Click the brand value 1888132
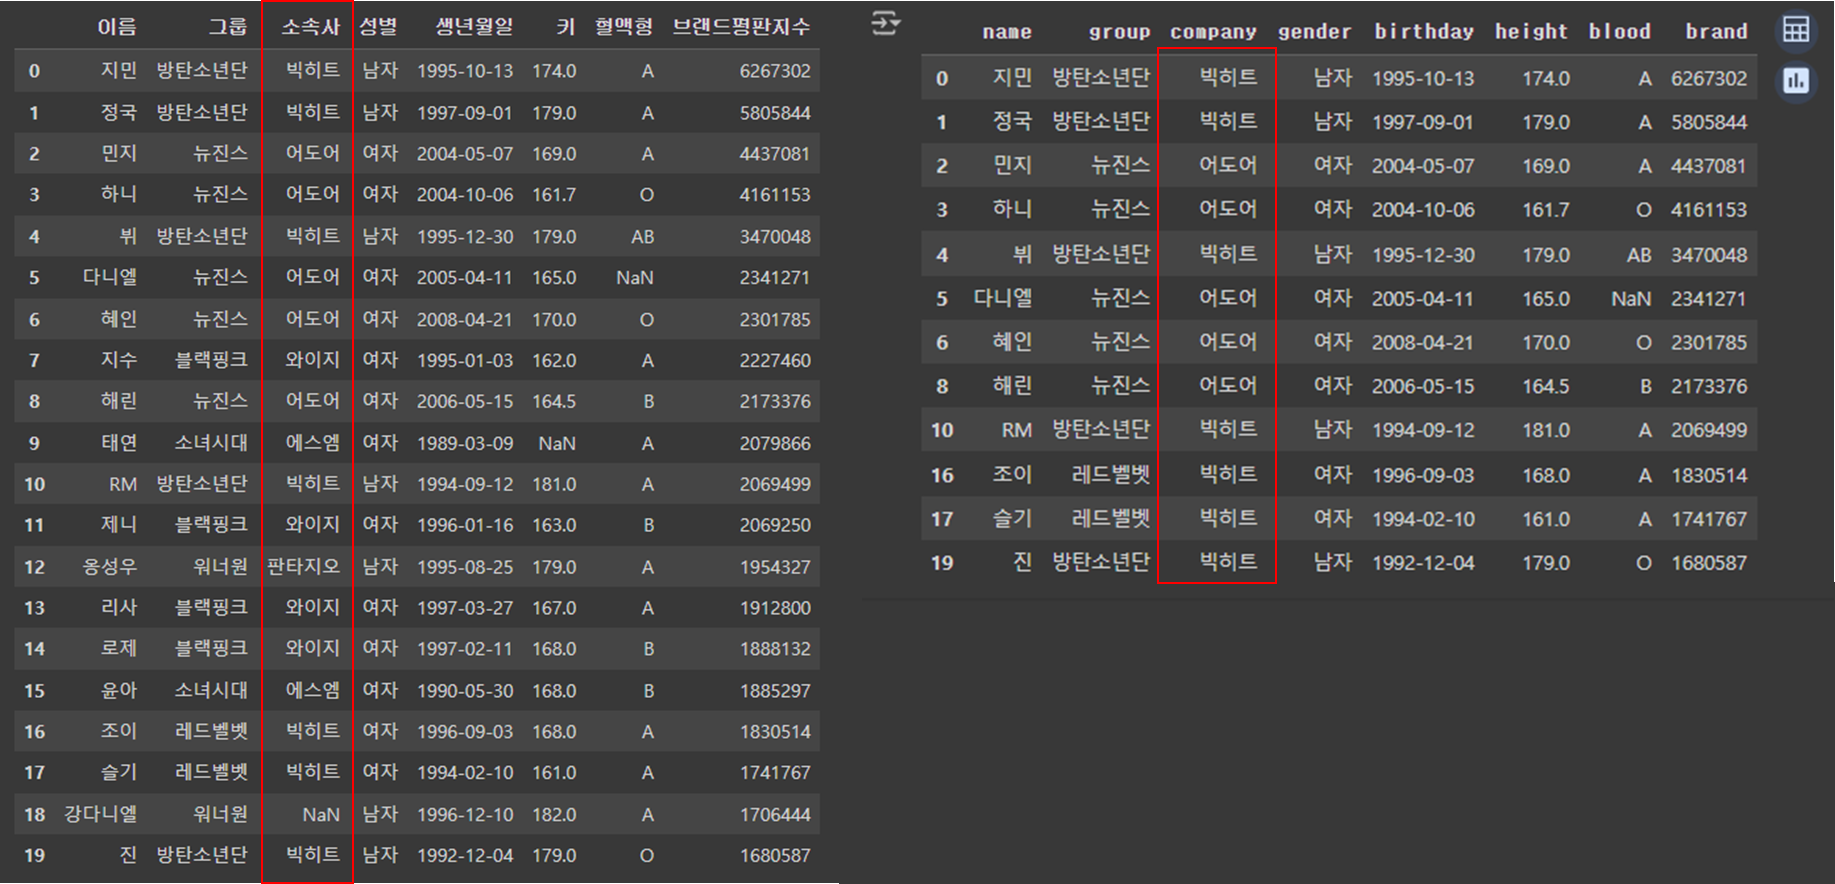 coord(775,649)
